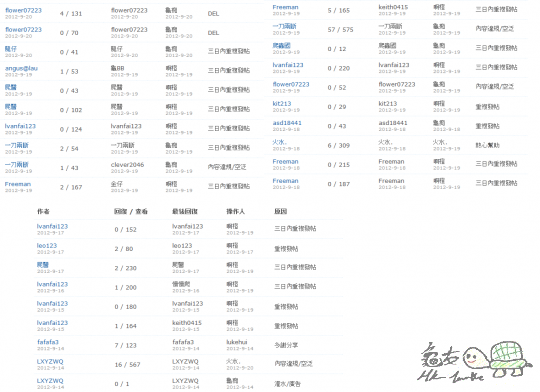Open the fafafa3 author link
This screenshot has height=392, width=540.
click(48, 342)
